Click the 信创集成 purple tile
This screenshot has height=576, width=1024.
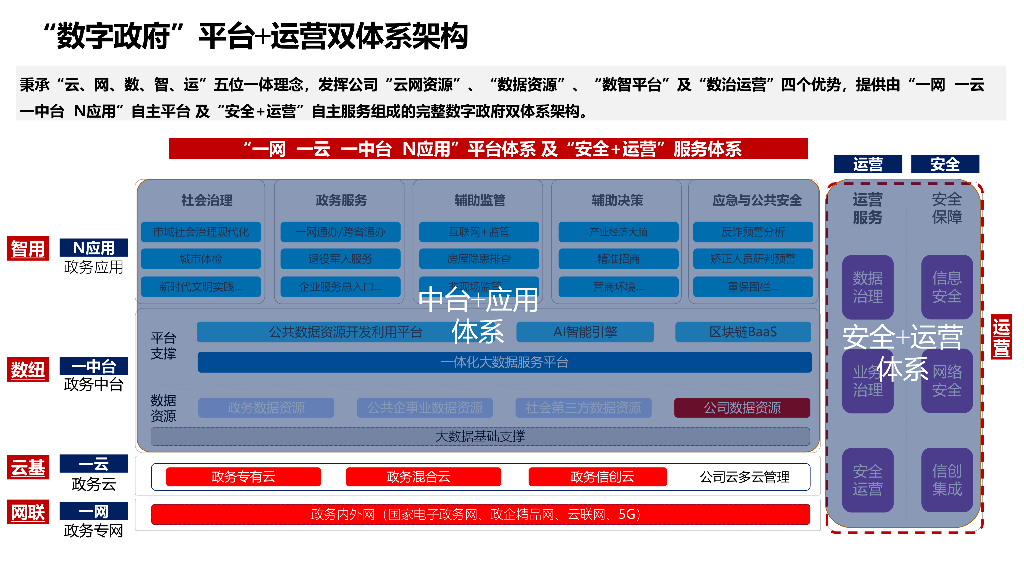tap(946, 479)
